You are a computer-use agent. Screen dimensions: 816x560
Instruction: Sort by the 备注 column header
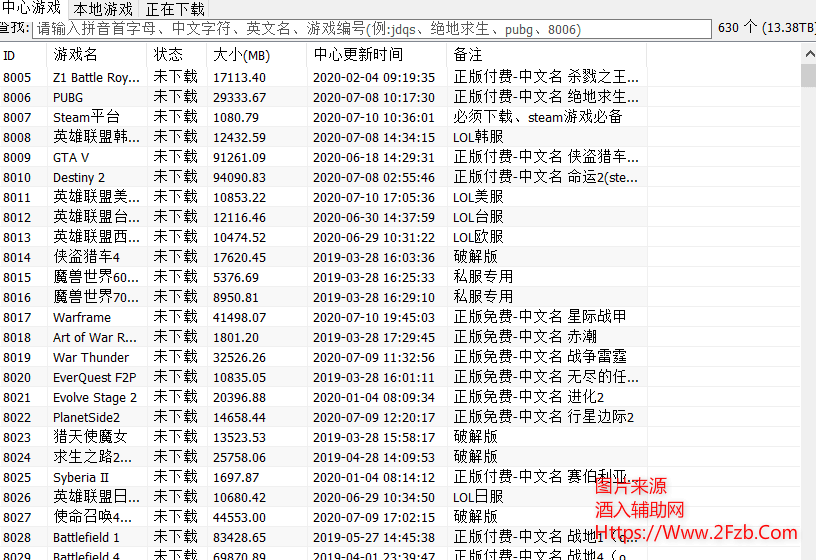click(546, 55)
